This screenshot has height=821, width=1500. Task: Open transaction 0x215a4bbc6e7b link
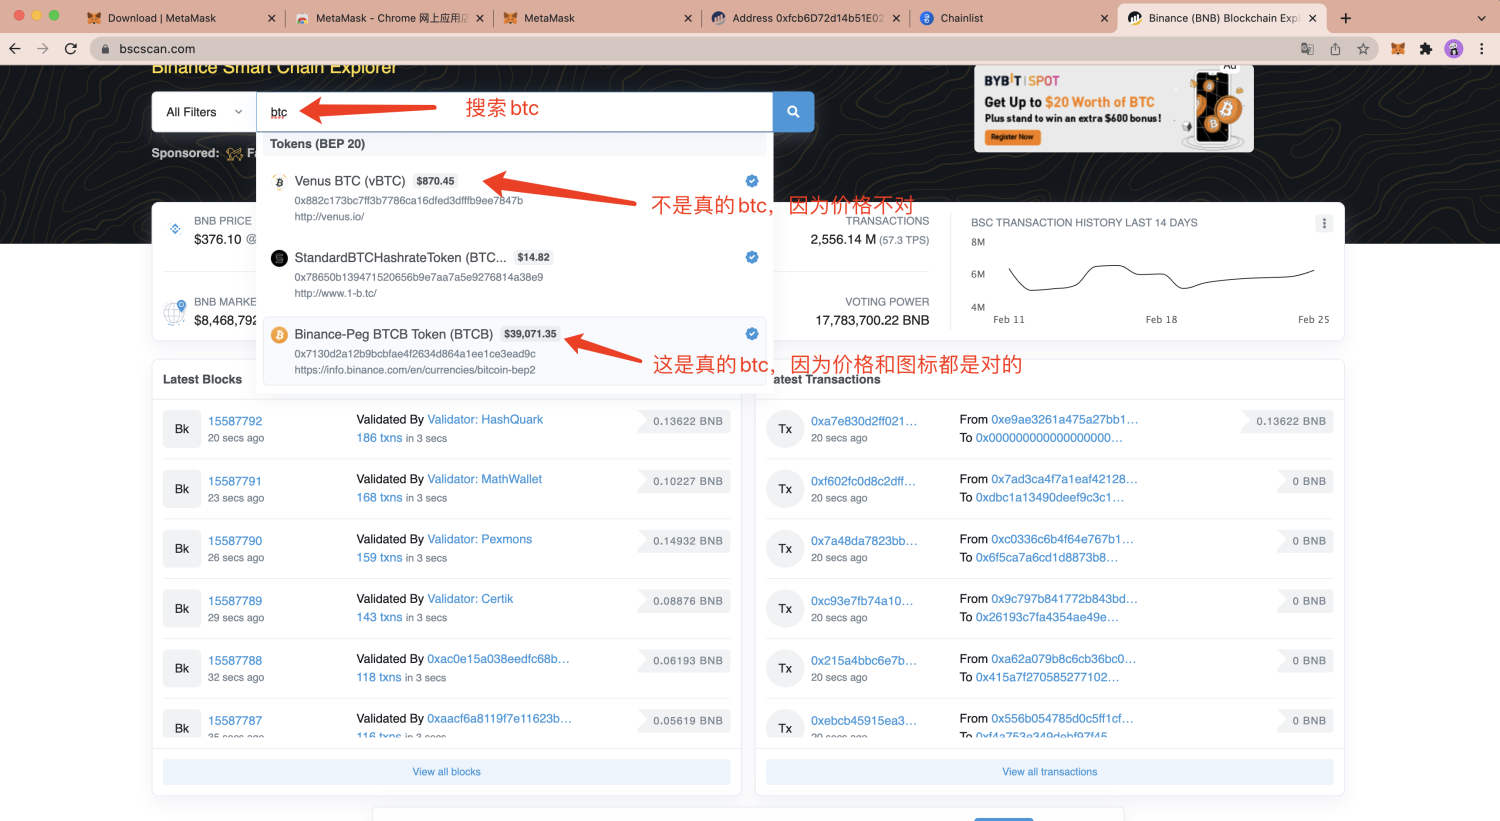(x=864, y=661)
